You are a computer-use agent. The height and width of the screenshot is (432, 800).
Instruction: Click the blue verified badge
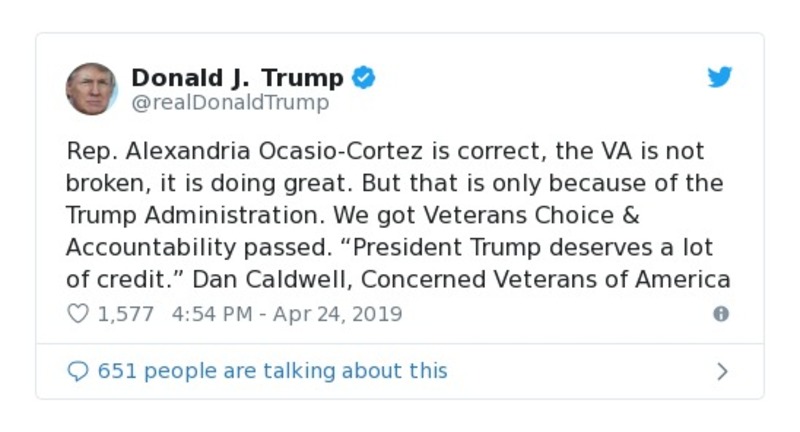click(x=364, y=78)
